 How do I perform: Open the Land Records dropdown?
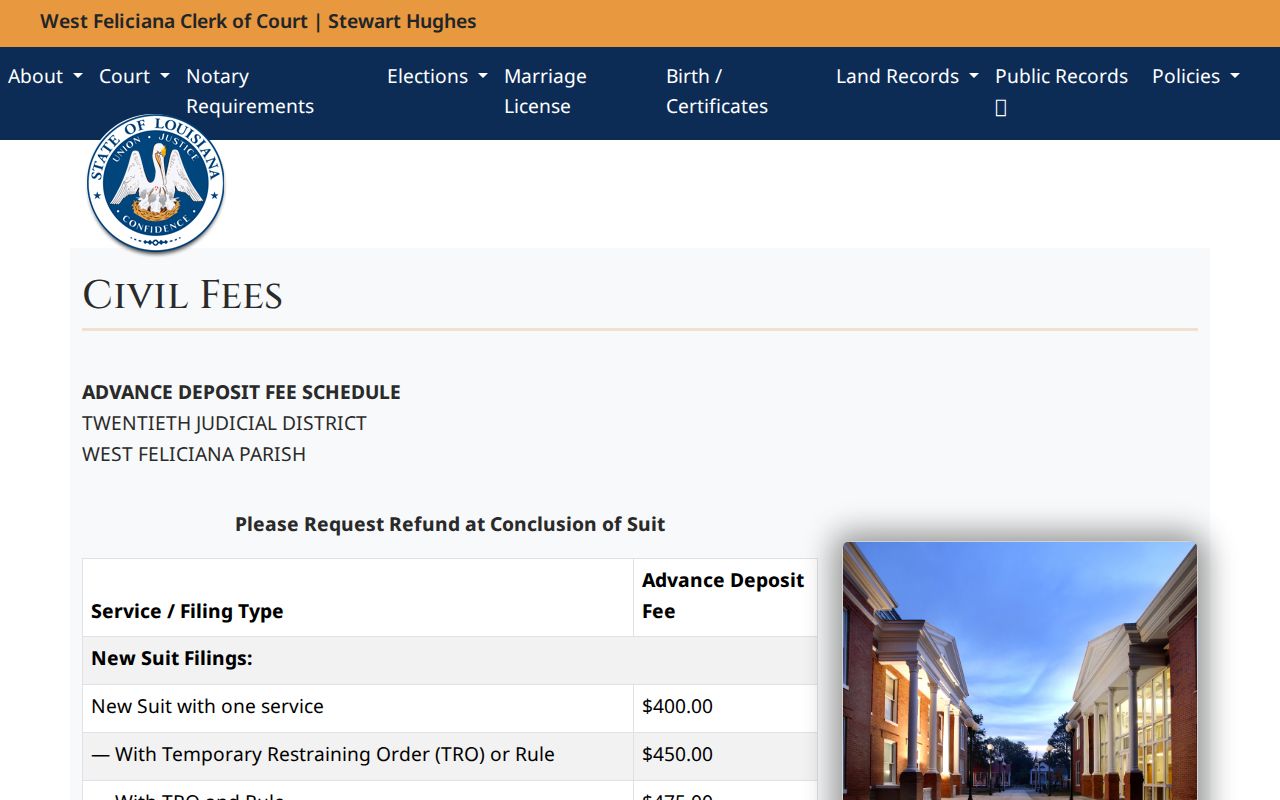(907, 76)
